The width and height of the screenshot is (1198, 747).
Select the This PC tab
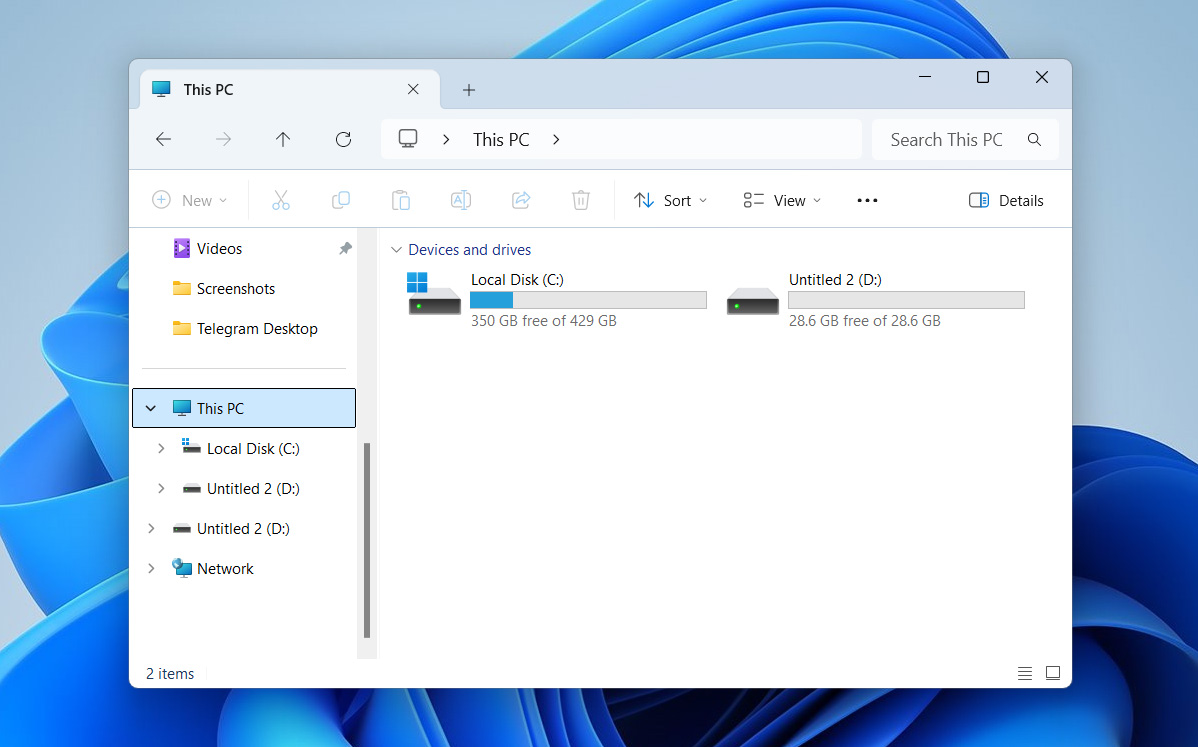click(290, 89)
